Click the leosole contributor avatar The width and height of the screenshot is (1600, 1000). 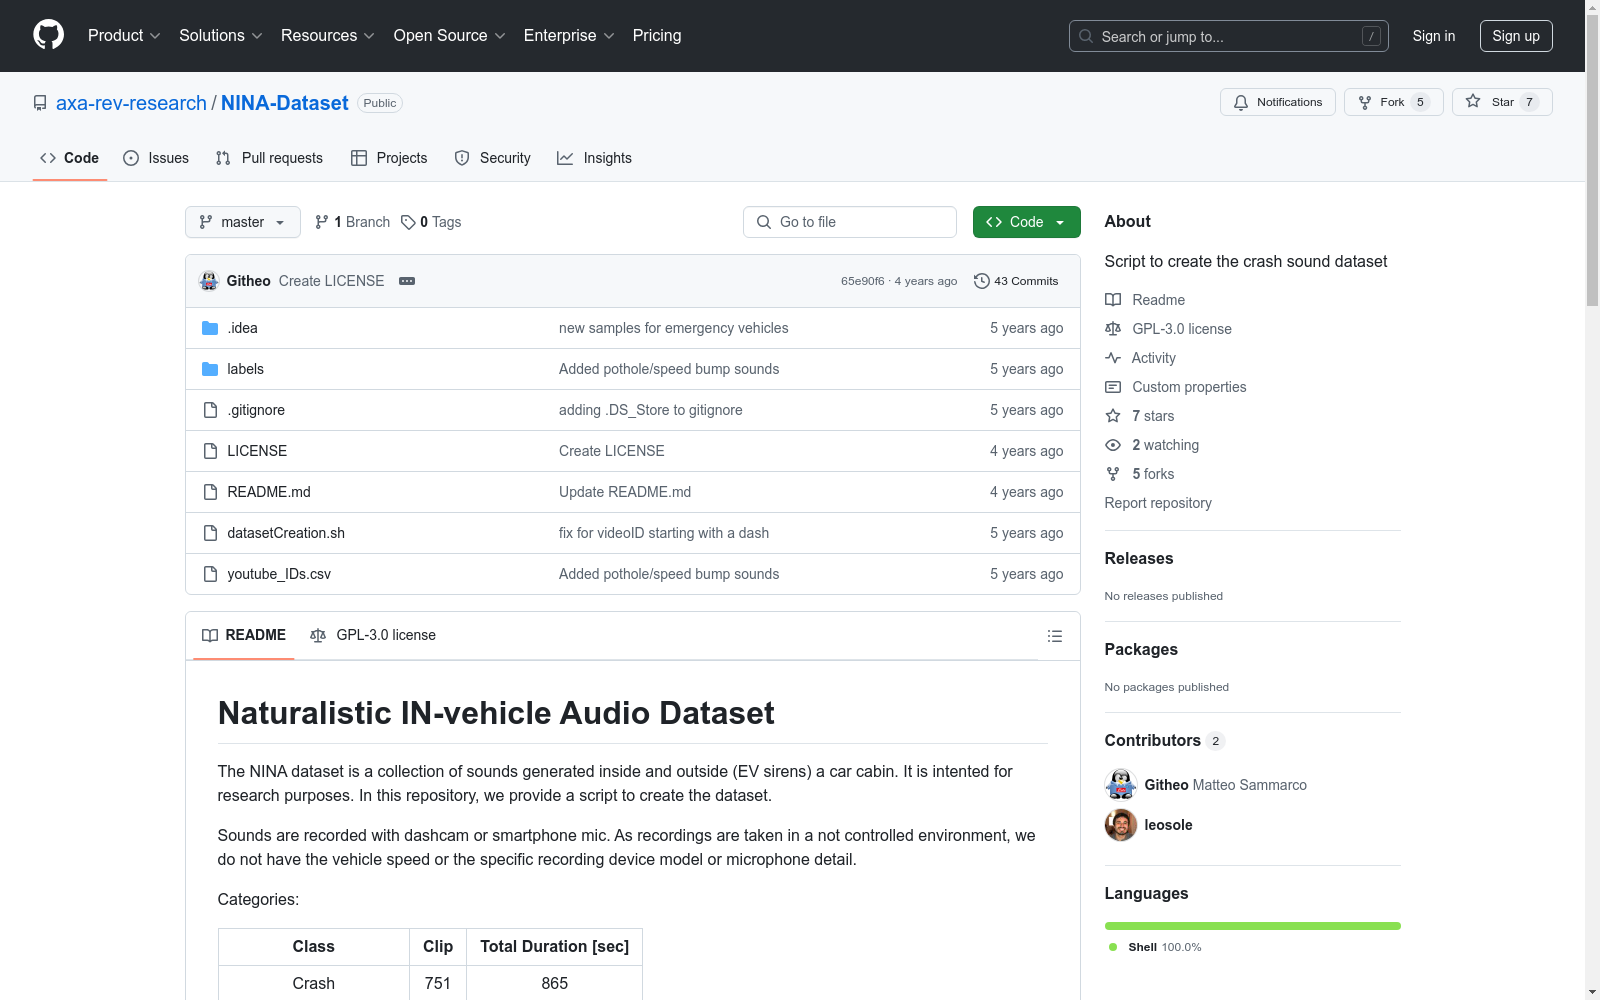(x=1121, y=825)
